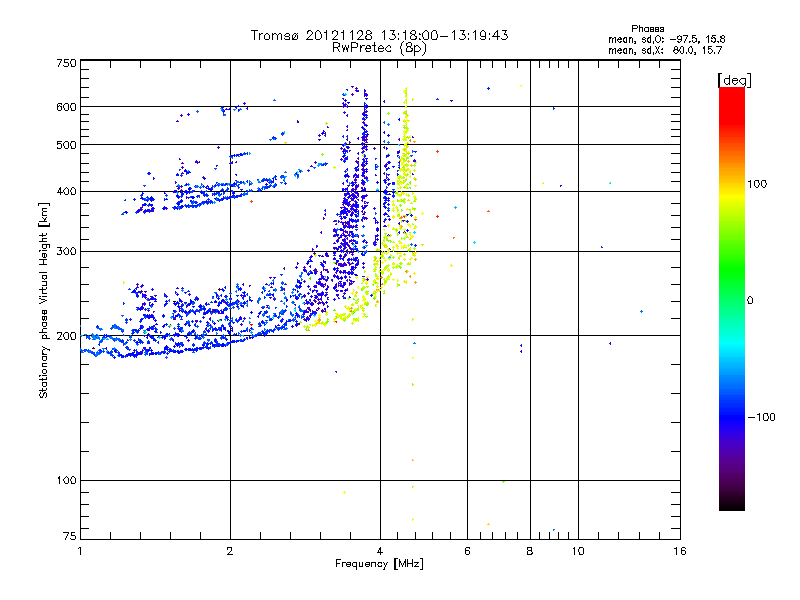Click the x-axis tick label '10'
Image resolution: width=800 pixels, height=600 pixels.
click(578, 551)
